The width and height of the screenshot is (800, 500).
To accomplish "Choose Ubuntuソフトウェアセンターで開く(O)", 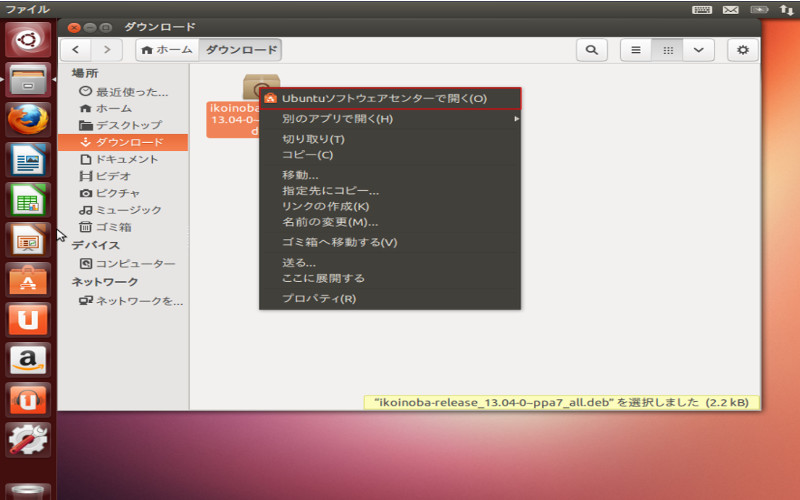I will 390,98.
